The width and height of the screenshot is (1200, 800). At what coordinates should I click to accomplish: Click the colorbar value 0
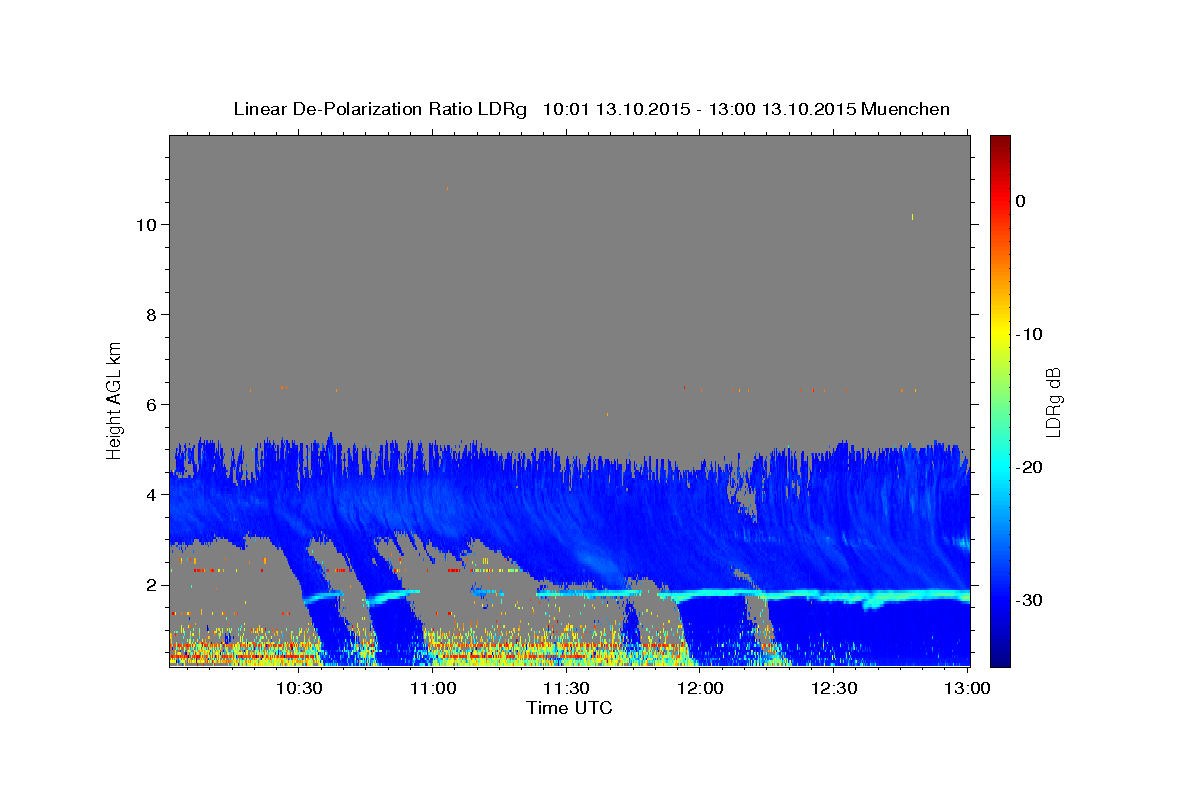point(1021,201)
